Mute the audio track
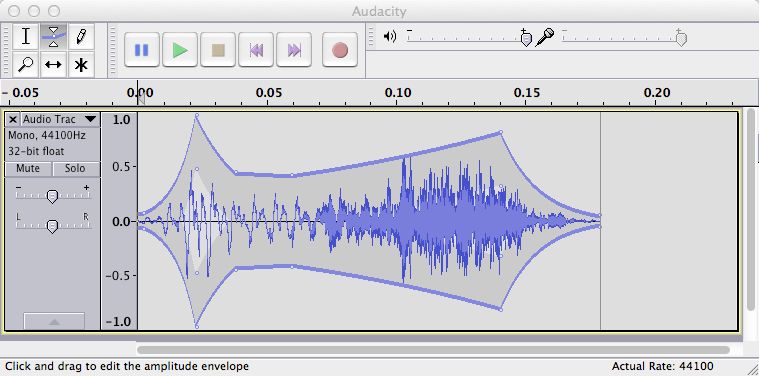The height and width of the screenshot is (376, 759). (28, 169)
